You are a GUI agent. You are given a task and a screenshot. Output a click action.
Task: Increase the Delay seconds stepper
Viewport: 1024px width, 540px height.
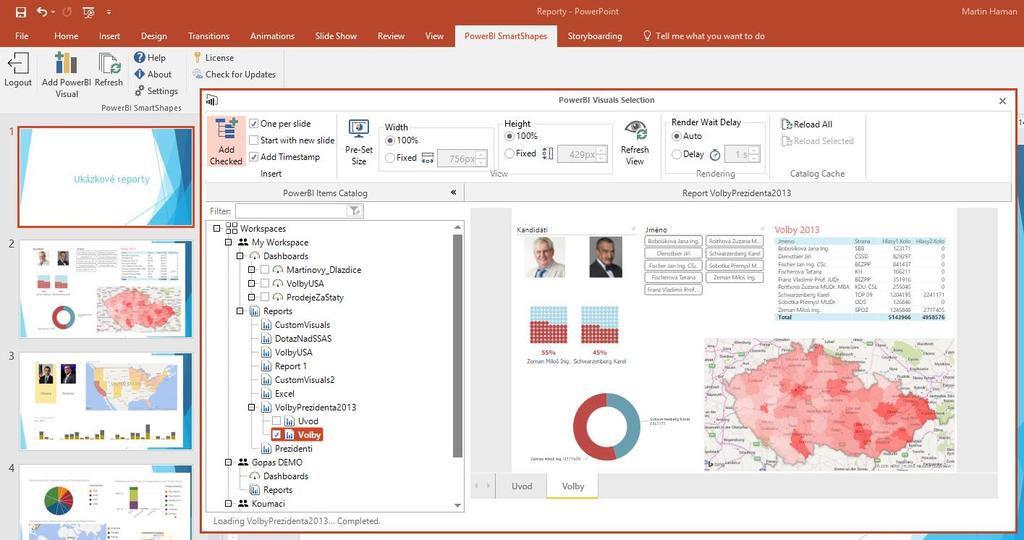click(754, 151)
